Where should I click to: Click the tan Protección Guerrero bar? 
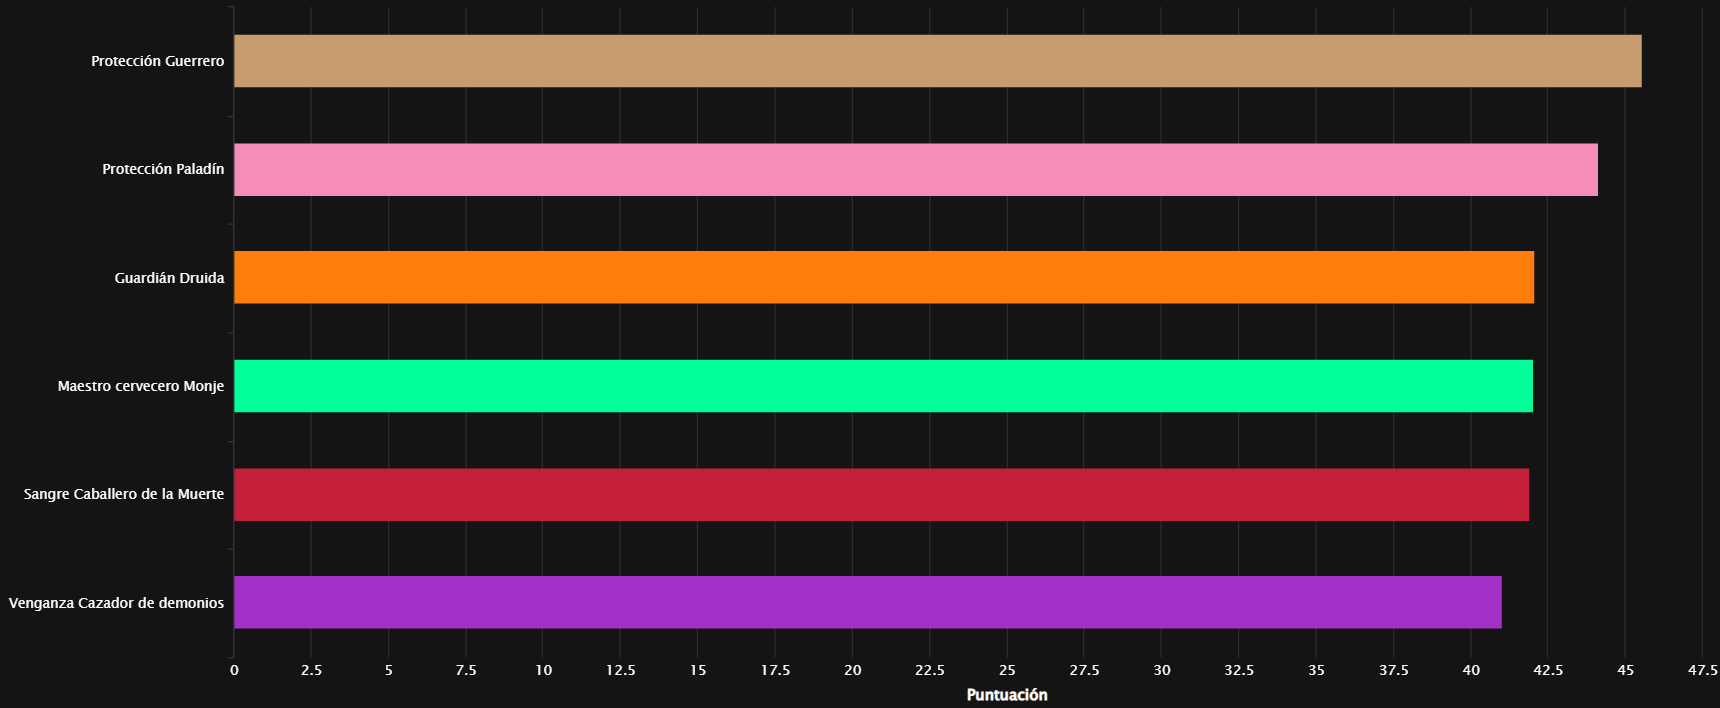tap(937, 61)
